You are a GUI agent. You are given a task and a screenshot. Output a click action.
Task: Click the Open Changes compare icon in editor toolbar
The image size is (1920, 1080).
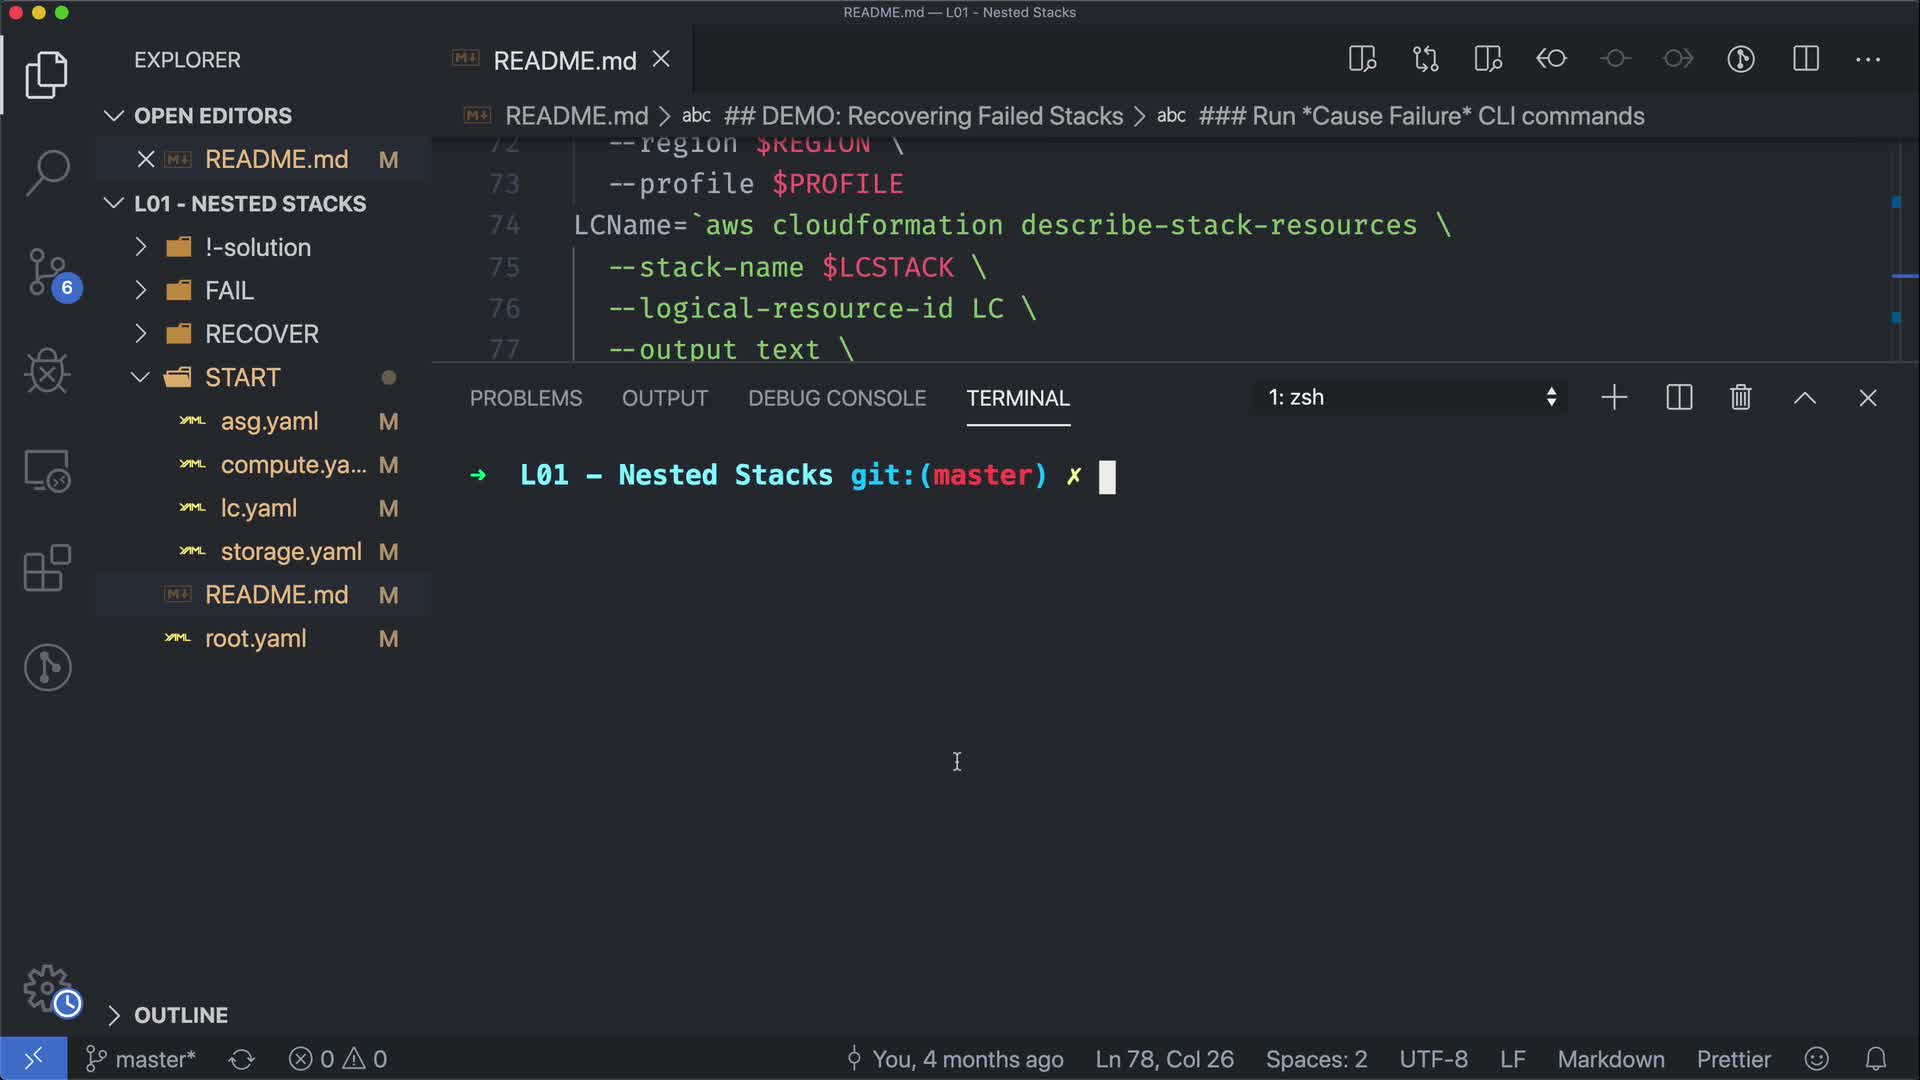(x=1425, y=59)
